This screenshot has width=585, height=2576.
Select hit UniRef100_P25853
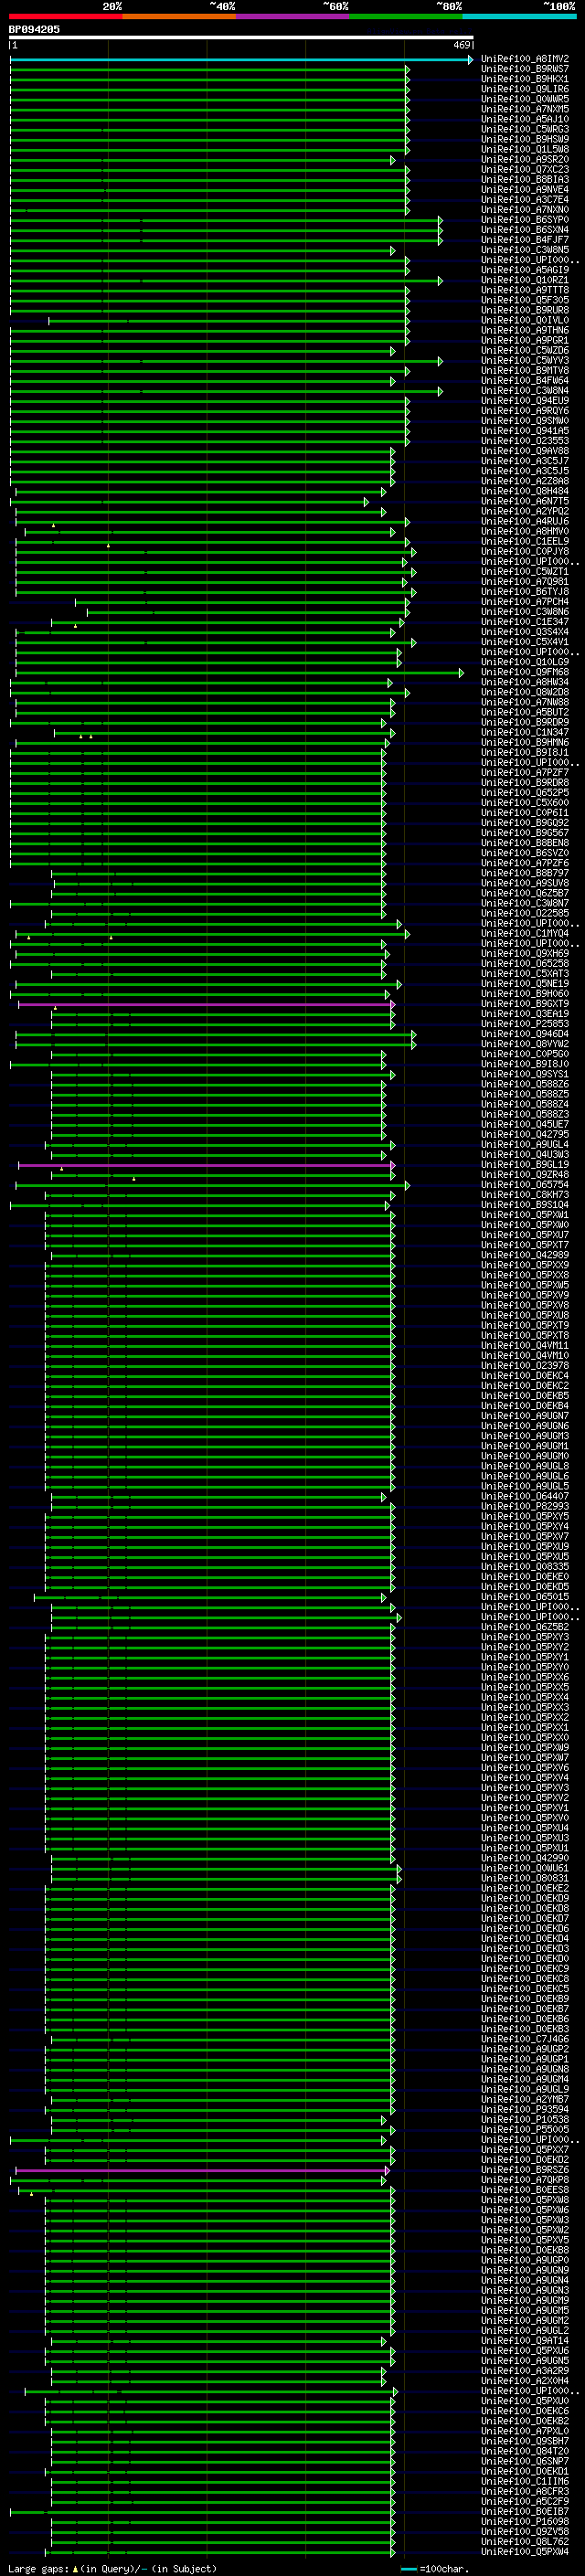tap(525, 1024)
